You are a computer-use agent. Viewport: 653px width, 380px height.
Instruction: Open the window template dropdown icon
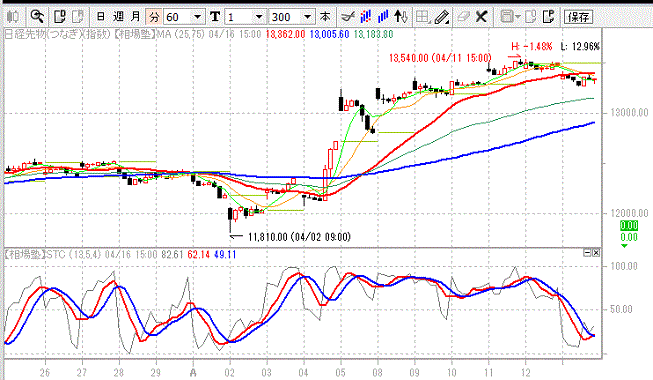pyautogui.click(x=510, y=17)
